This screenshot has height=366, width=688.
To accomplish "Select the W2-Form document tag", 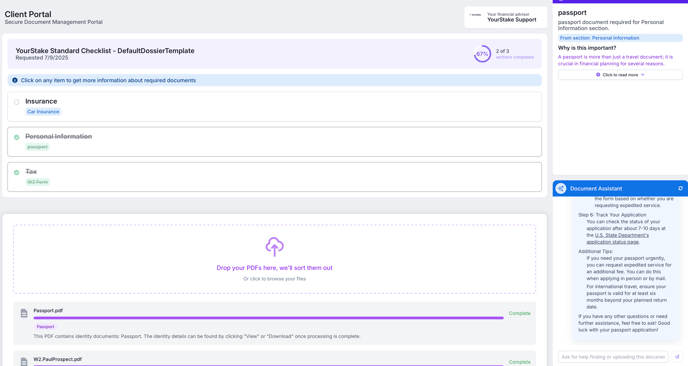I will [37, 182].
